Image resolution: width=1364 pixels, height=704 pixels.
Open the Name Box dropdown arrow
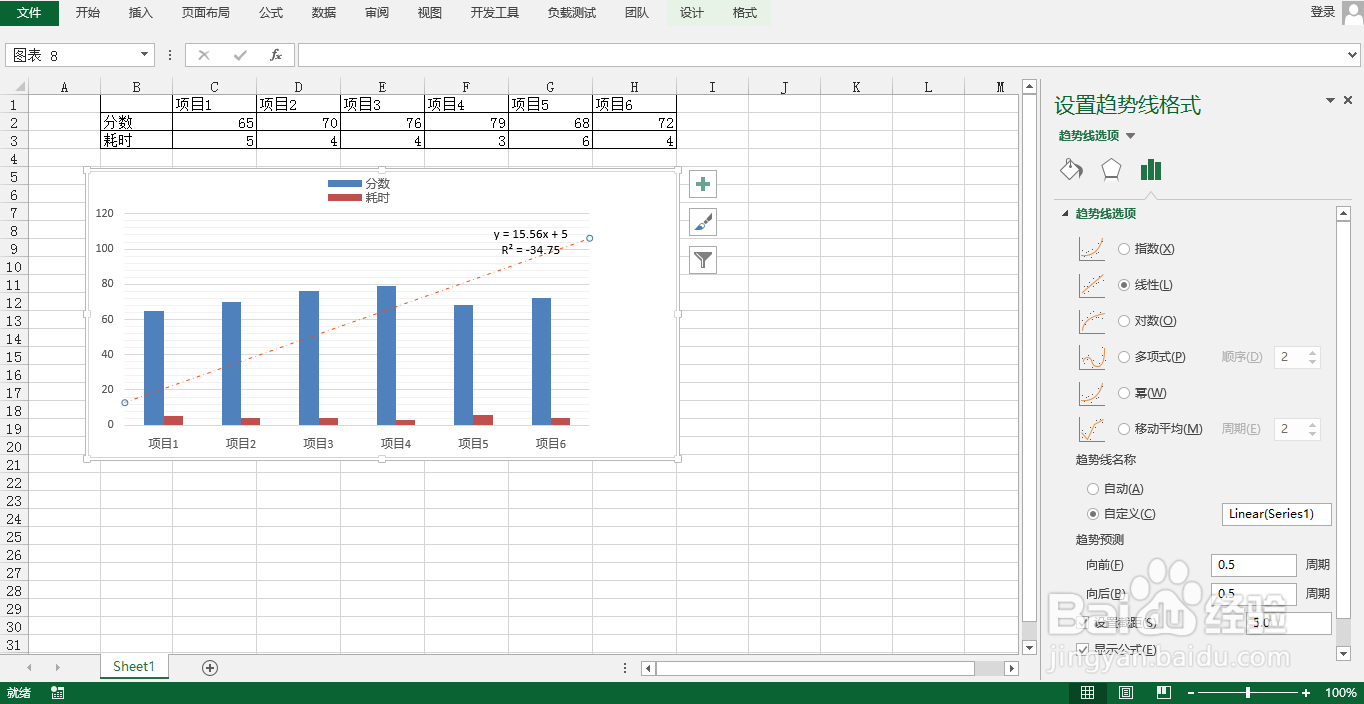pos(145,55)
